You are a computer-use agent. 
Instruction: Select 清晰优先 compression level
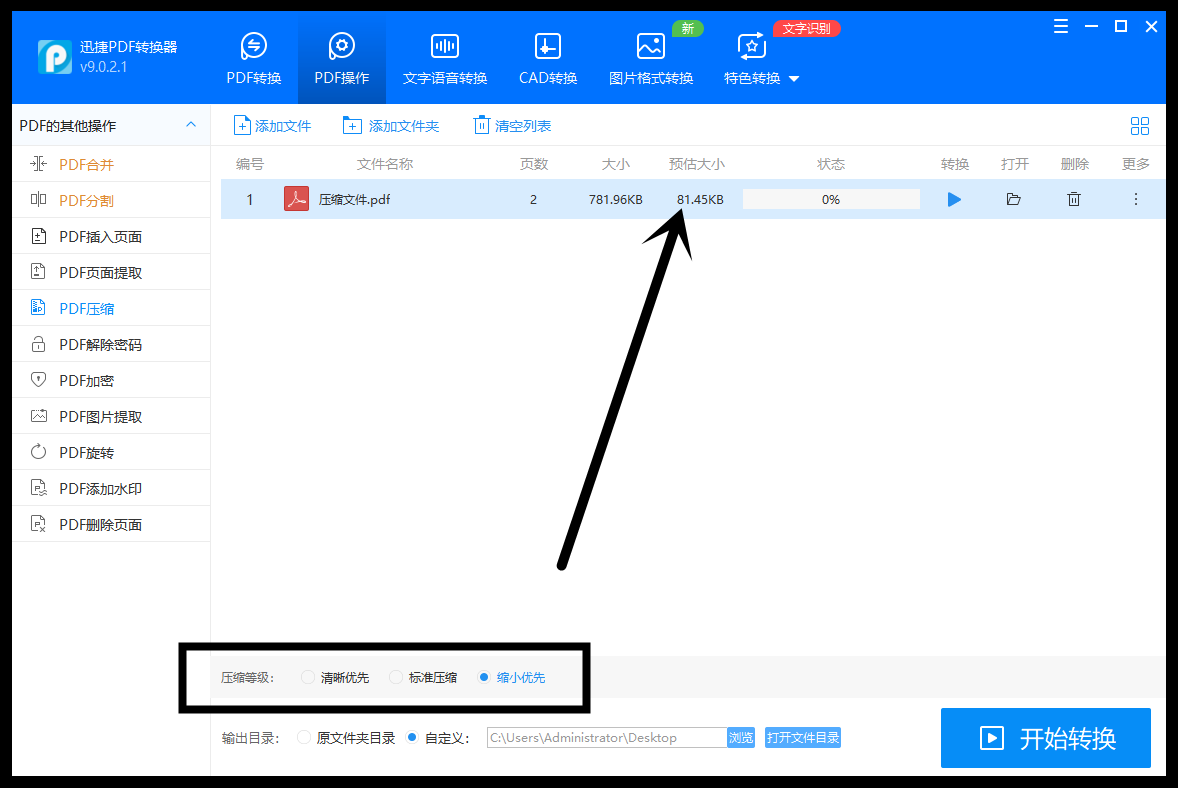[334, 678]
